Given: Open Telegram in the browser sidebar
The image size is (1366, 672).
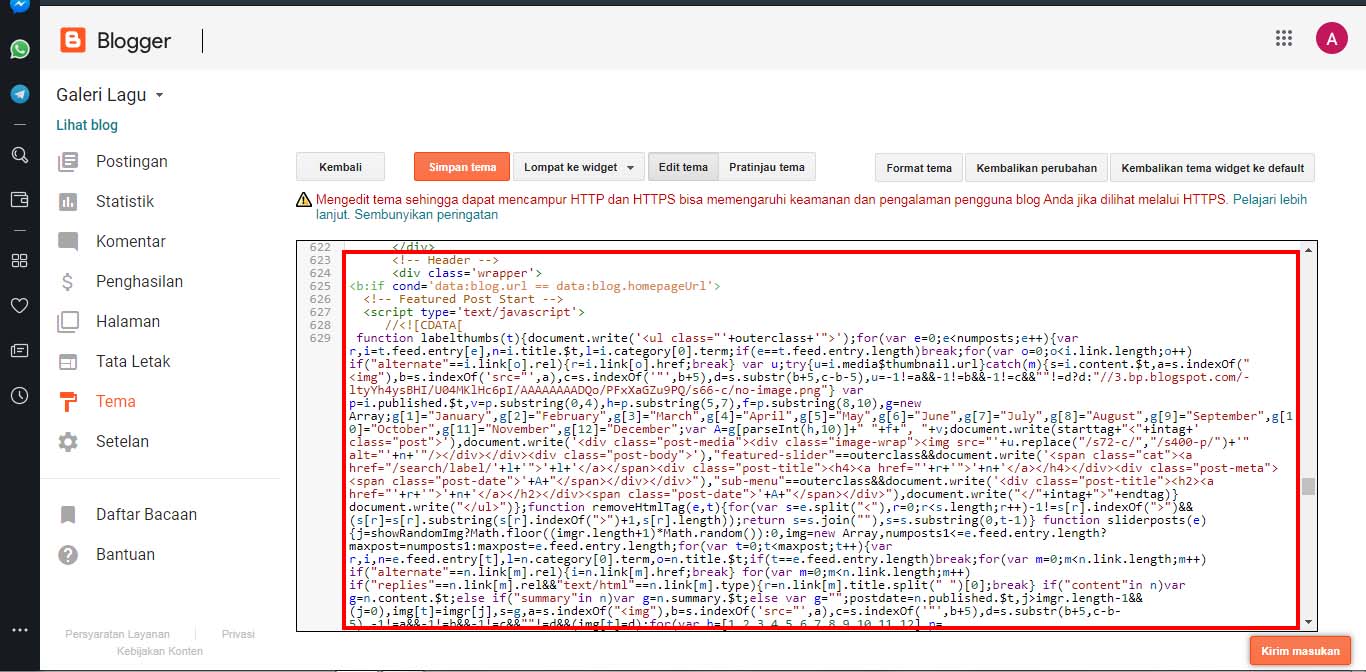Looking at the screenshot, I should click(20, 93).
